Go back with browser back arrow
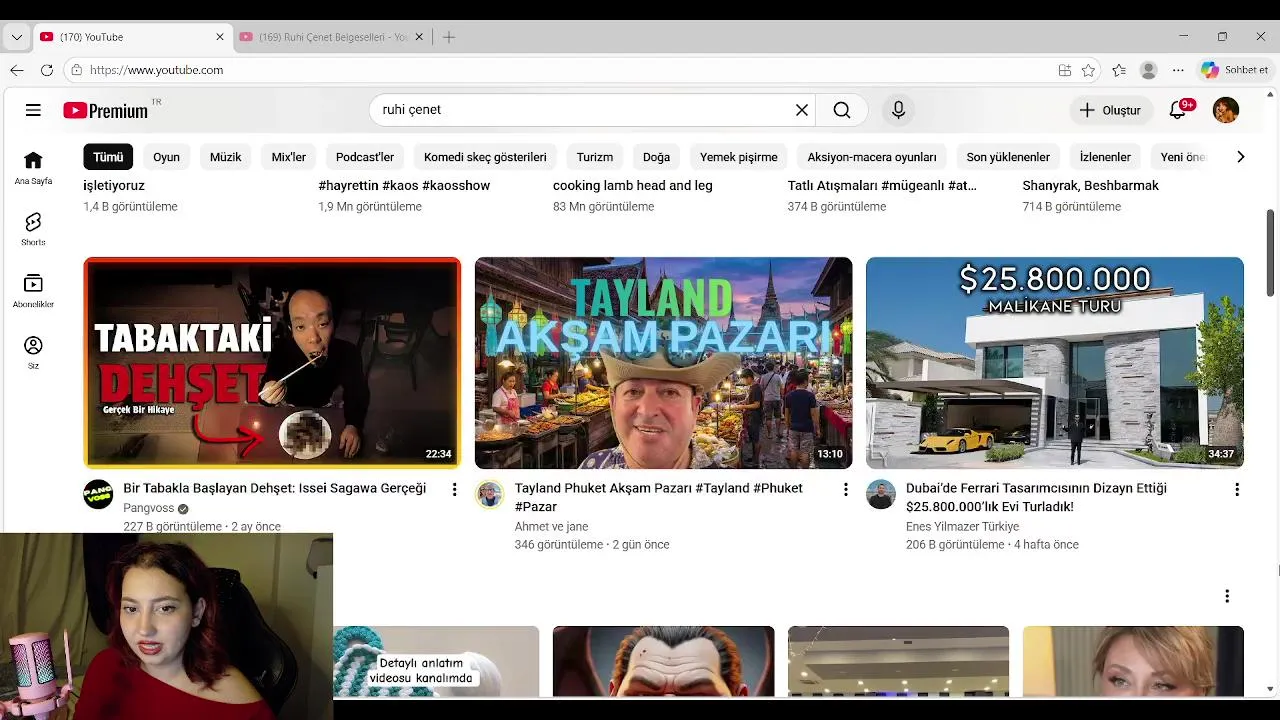 pos(17,70)
